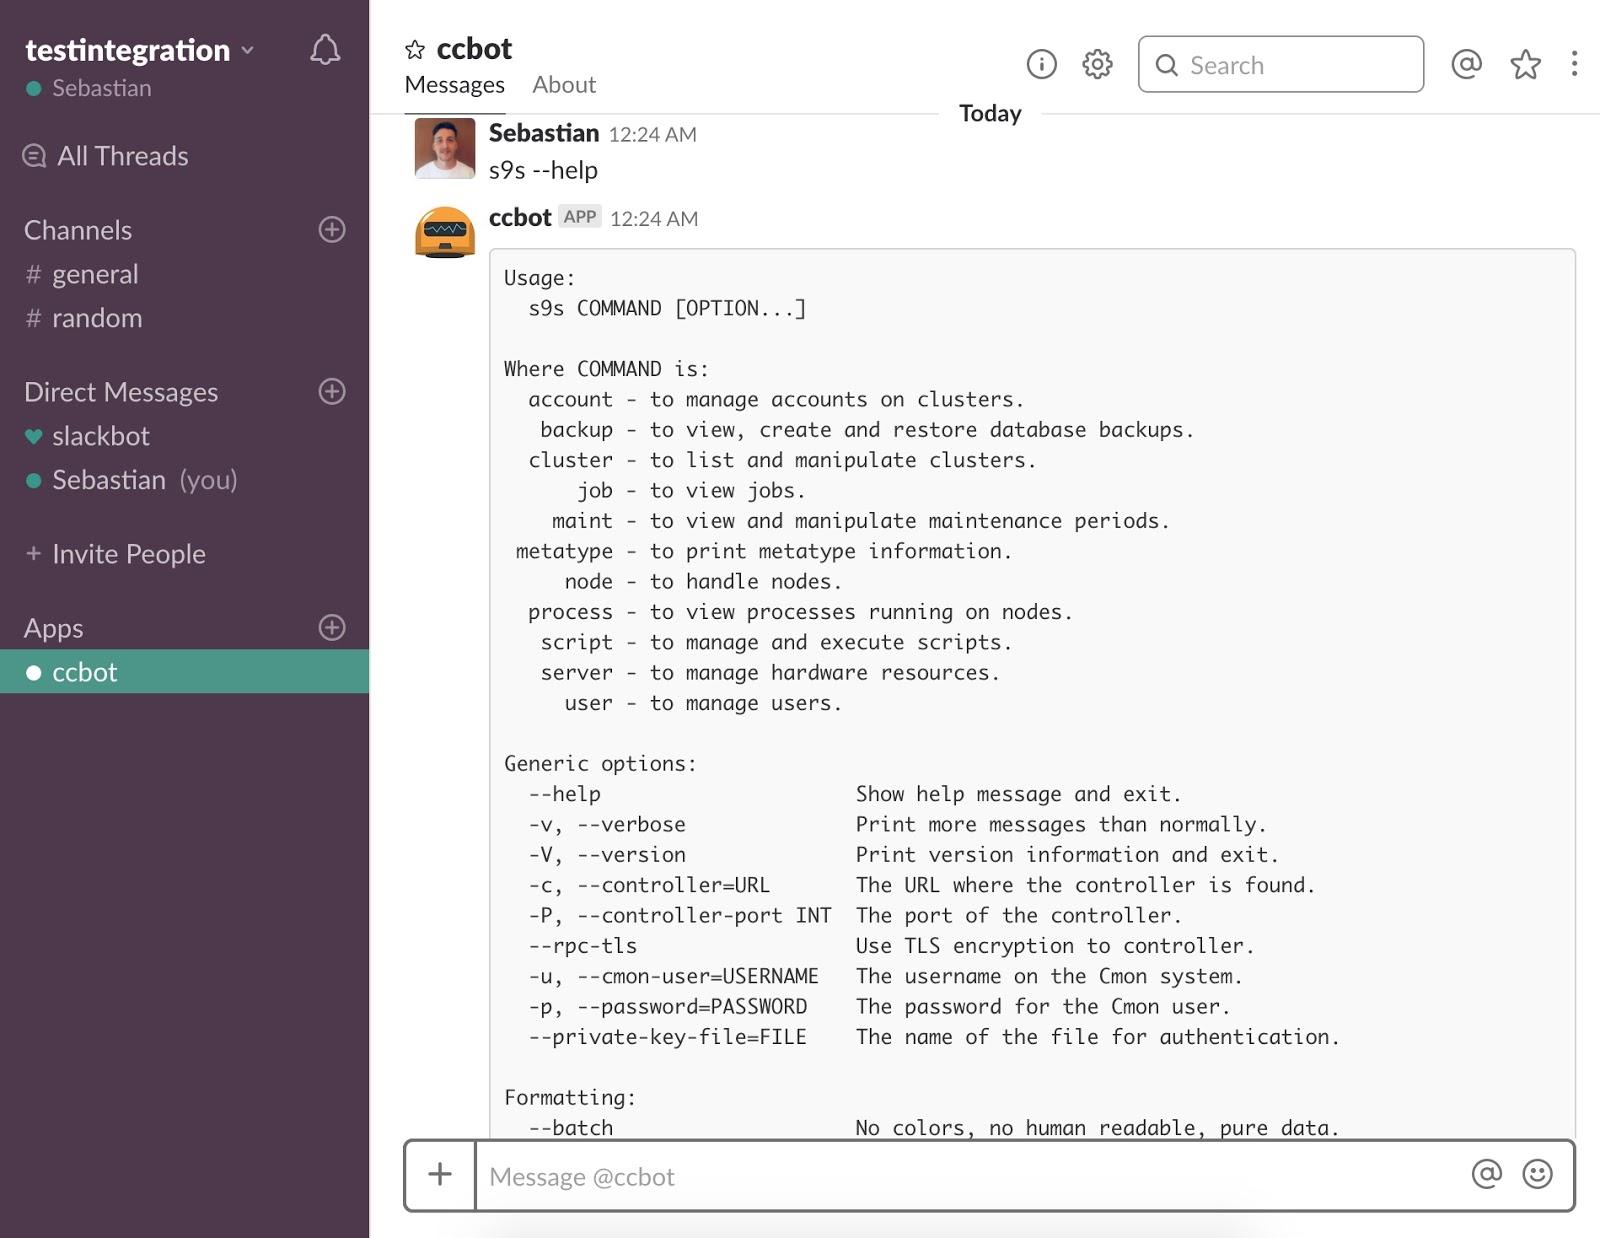The height and width of the screenshot is (1238, 1600).
Task: Click the ccbot robot avatar
Action: click(445, 232)
